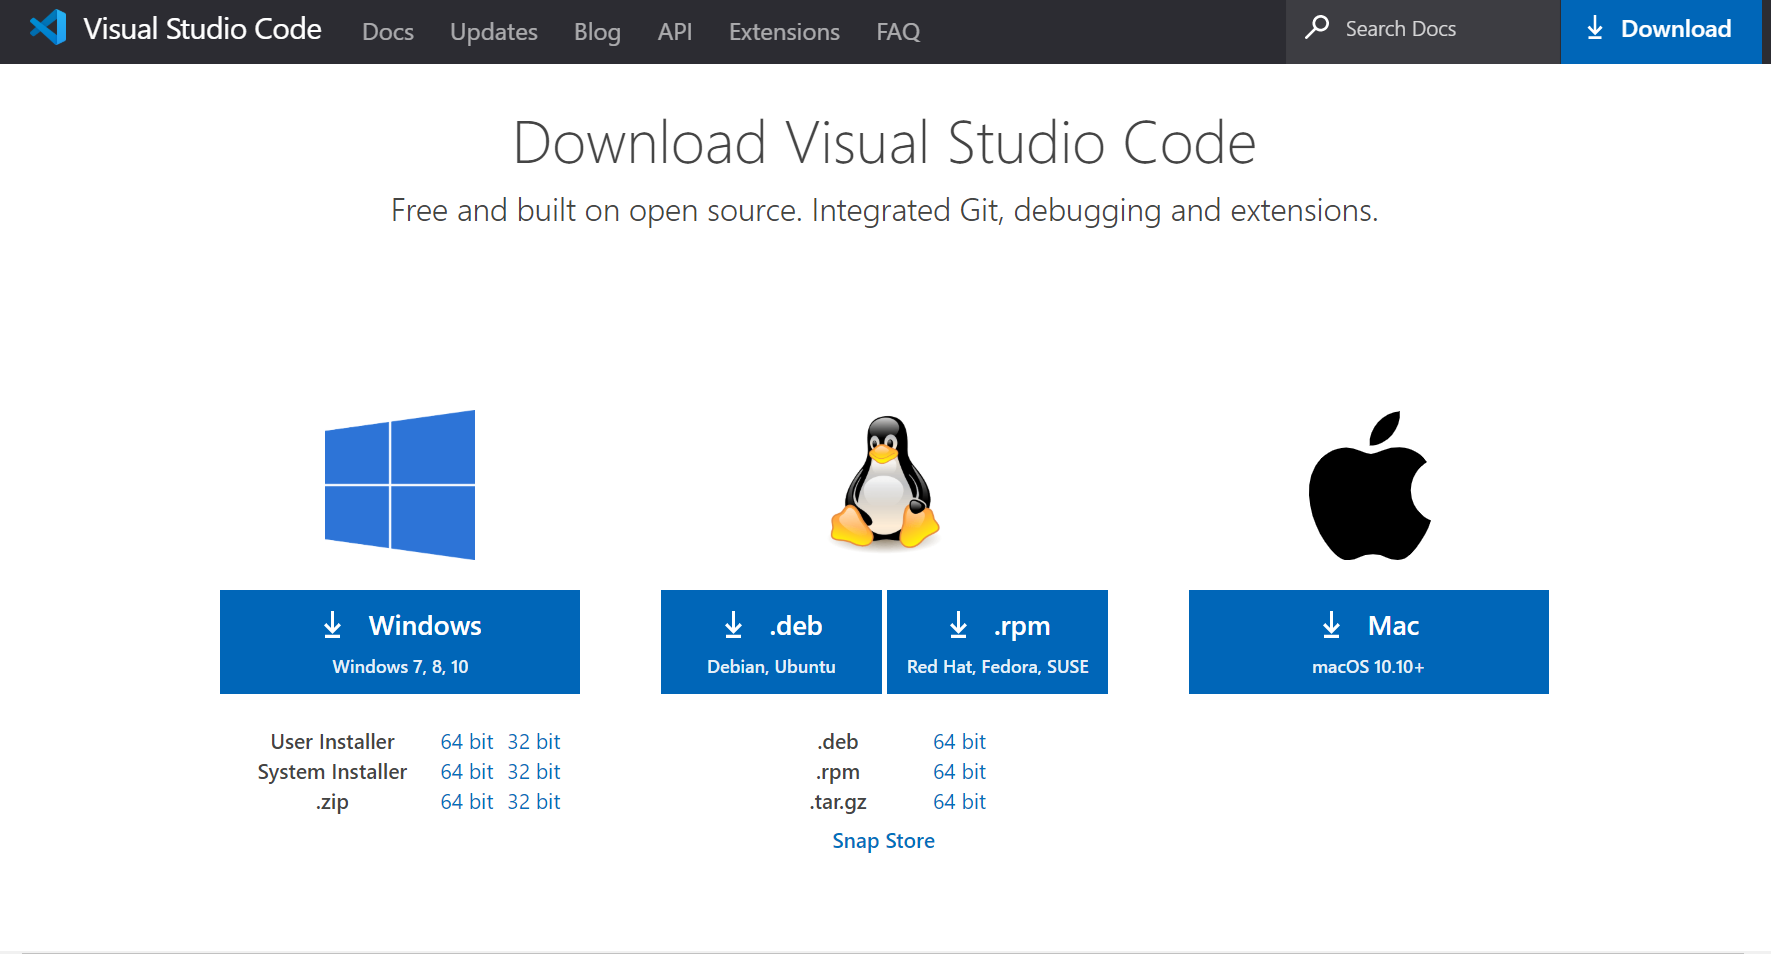Image resolution: width=1771 pixels, height=954 pixels.
Task: Open the Docs page
Action: pyautogui.click(x=388, y=32)
